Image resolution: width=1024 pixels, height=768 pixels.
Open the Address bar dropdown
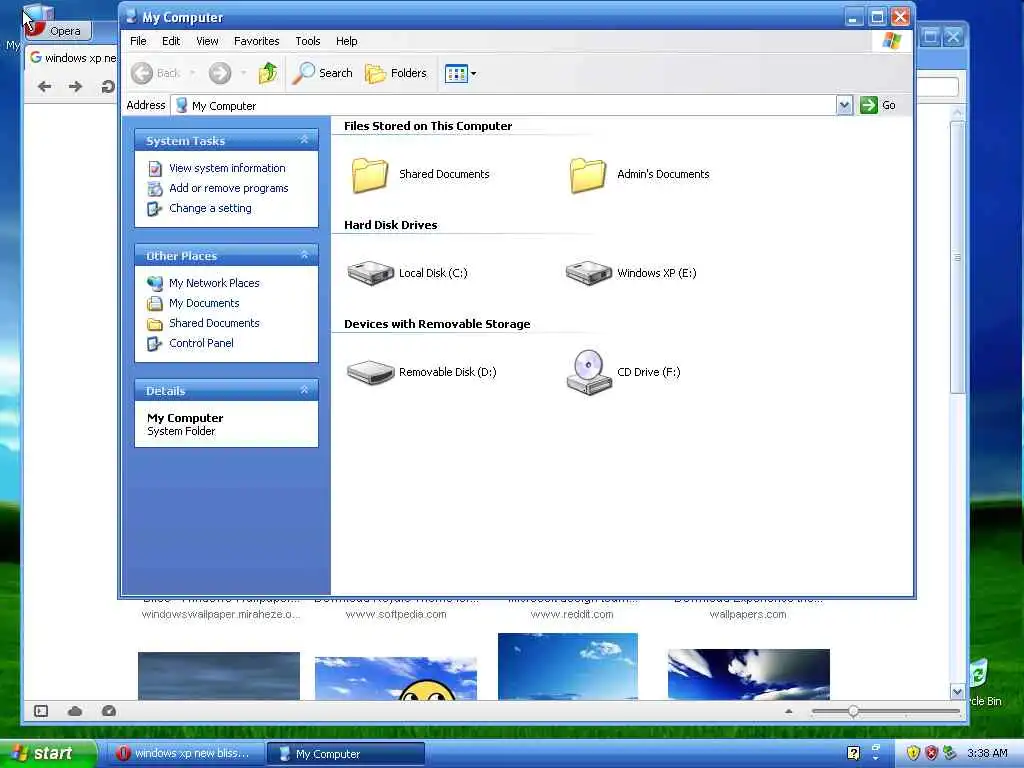click(x=844, y=105)
